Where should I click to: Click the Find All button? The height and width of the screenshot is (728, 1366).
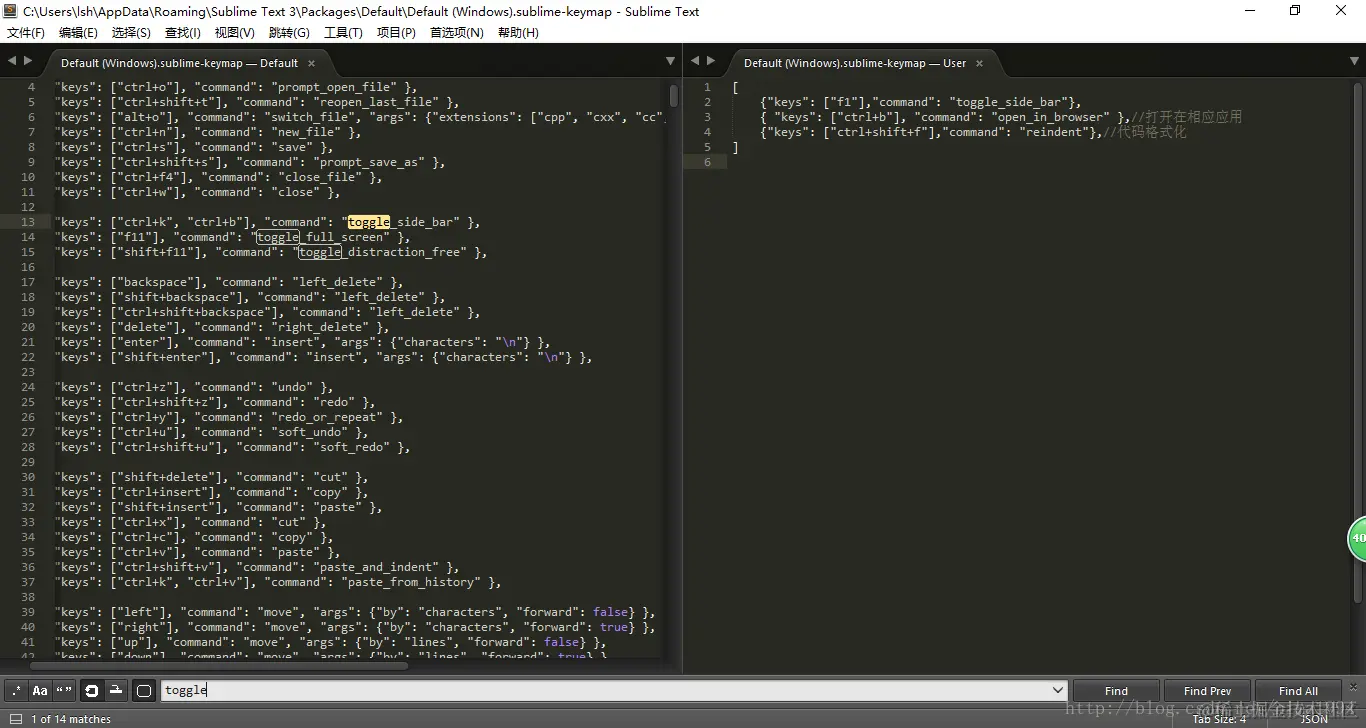(x=1298, y=691)
